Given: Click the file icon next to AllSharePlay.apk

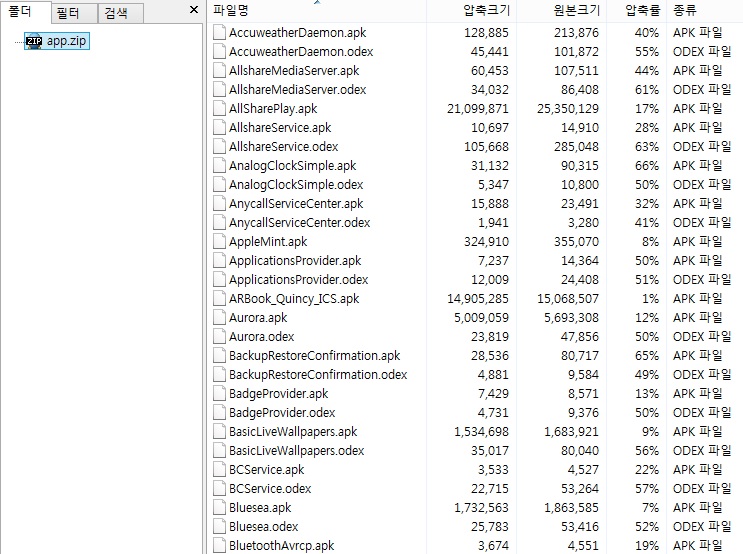Looking at the screenshot, I should pos(220,109).
